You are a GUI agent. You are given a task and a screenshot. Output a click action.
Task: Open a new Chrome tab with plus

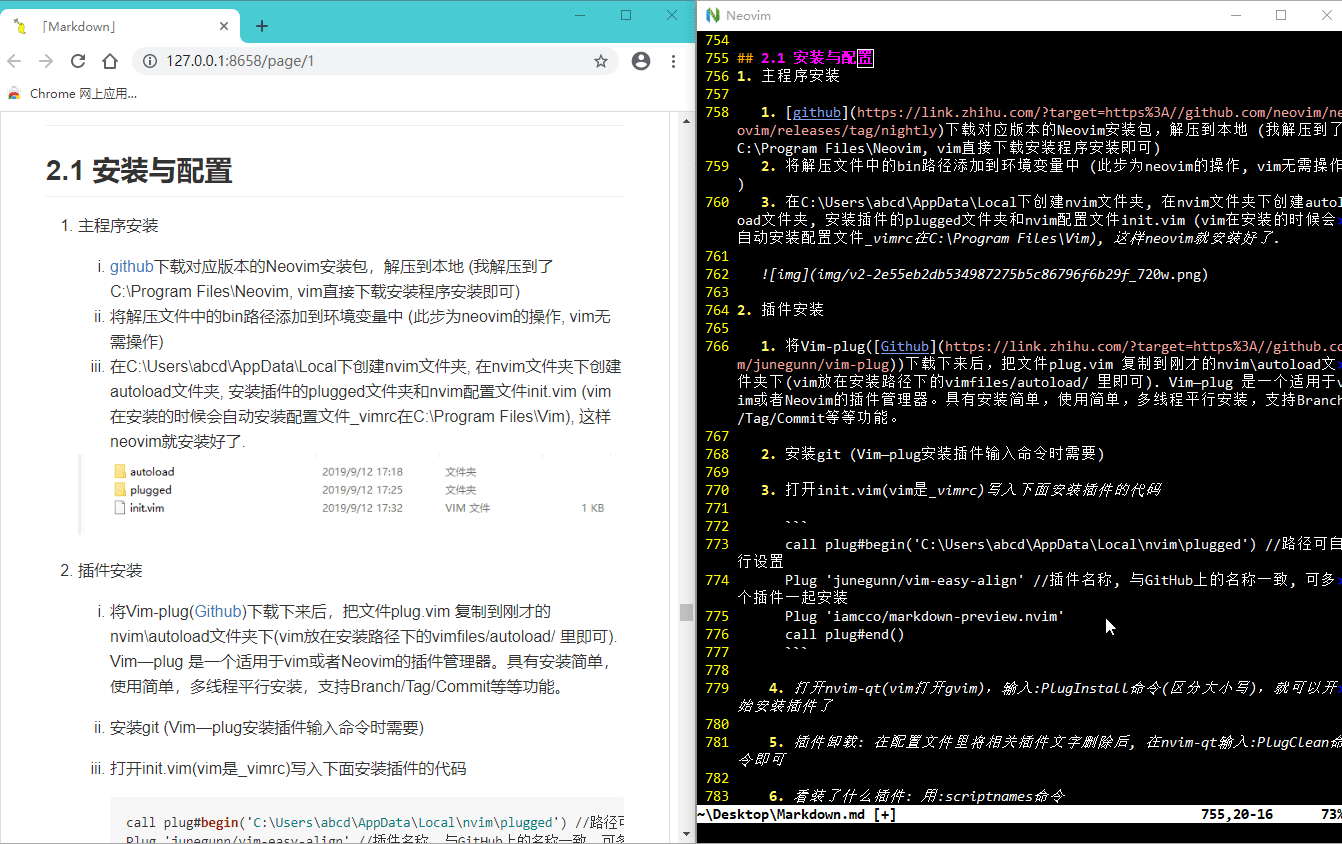262,26
